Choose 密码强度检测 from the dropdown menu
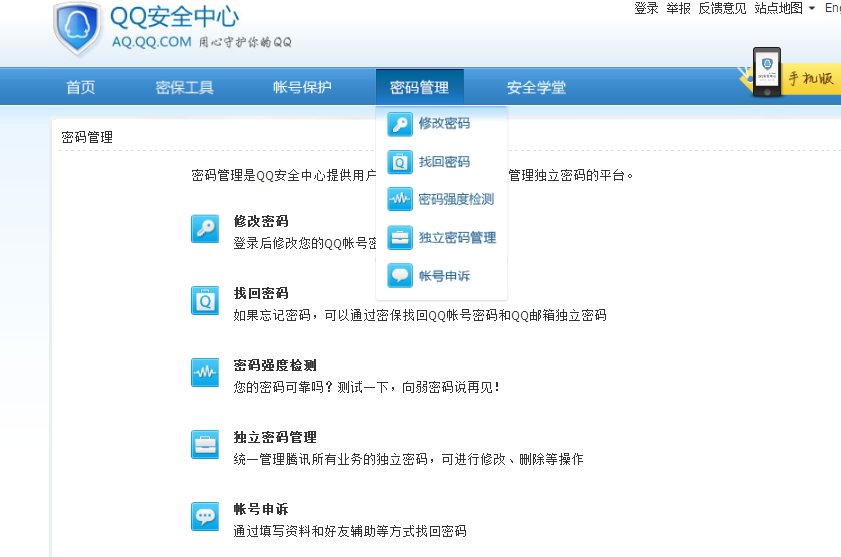 (x=456, y=200)
